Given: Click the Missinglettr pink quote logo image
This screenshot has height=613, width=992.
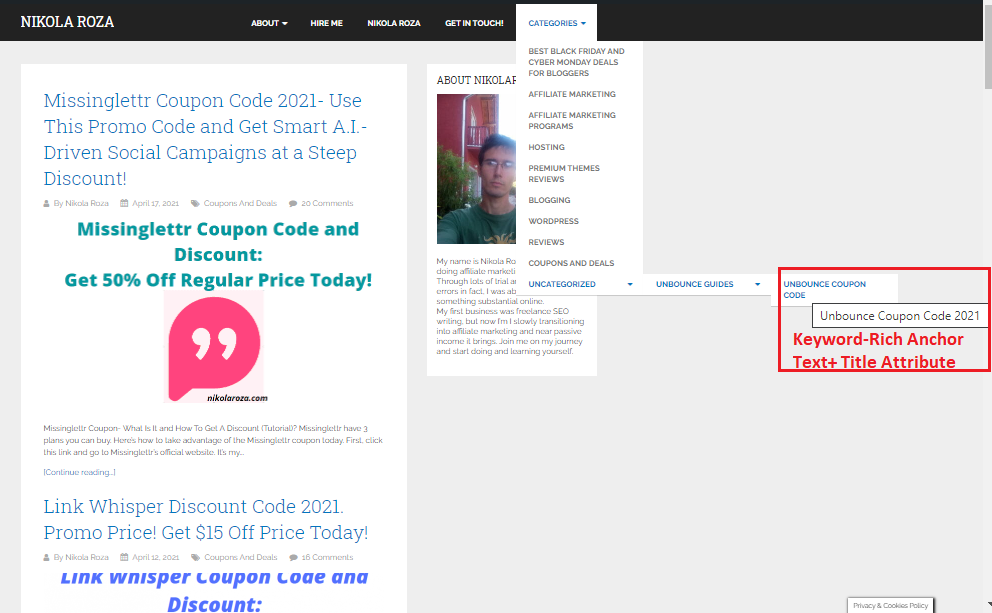Looking at the screenshot, I should [214, 347].
